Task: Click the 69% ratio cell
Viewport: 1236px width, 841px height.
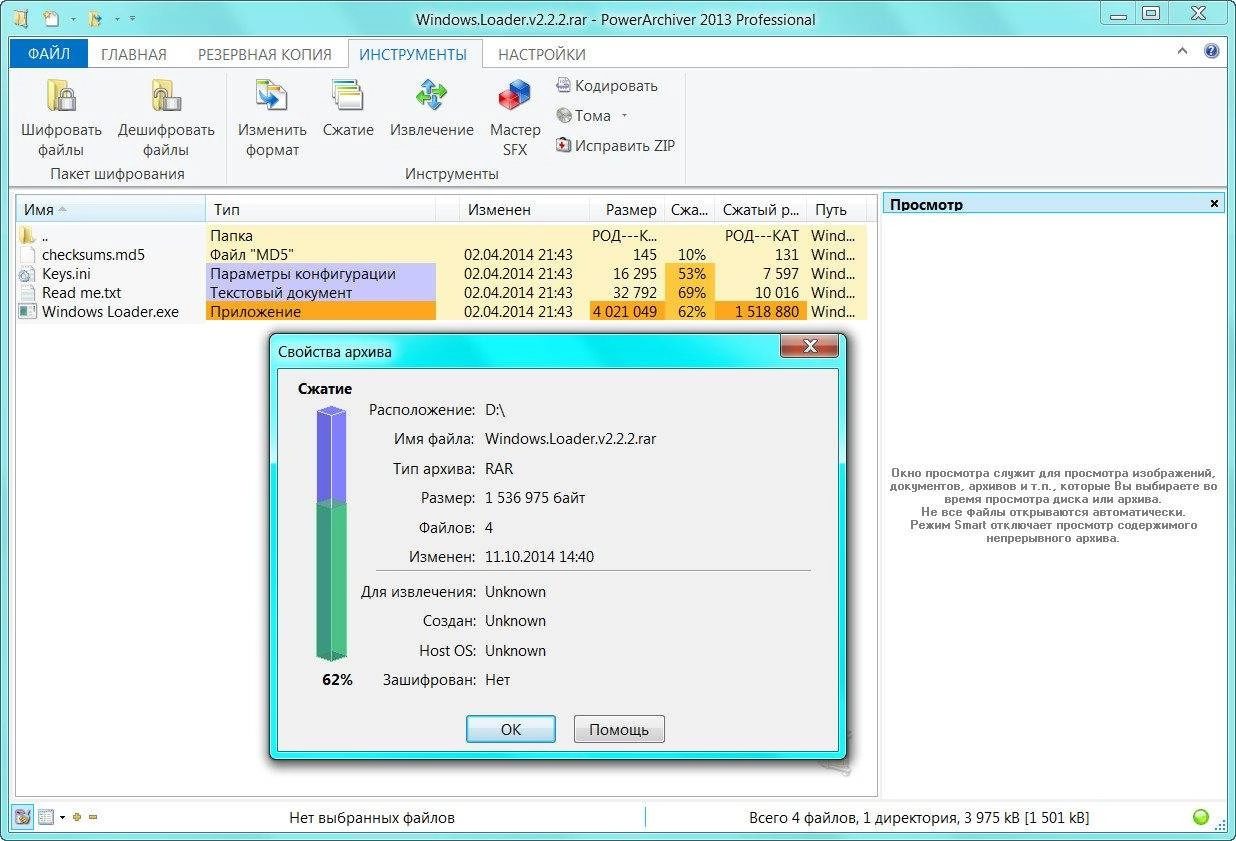Action: [x=690, y=293]
